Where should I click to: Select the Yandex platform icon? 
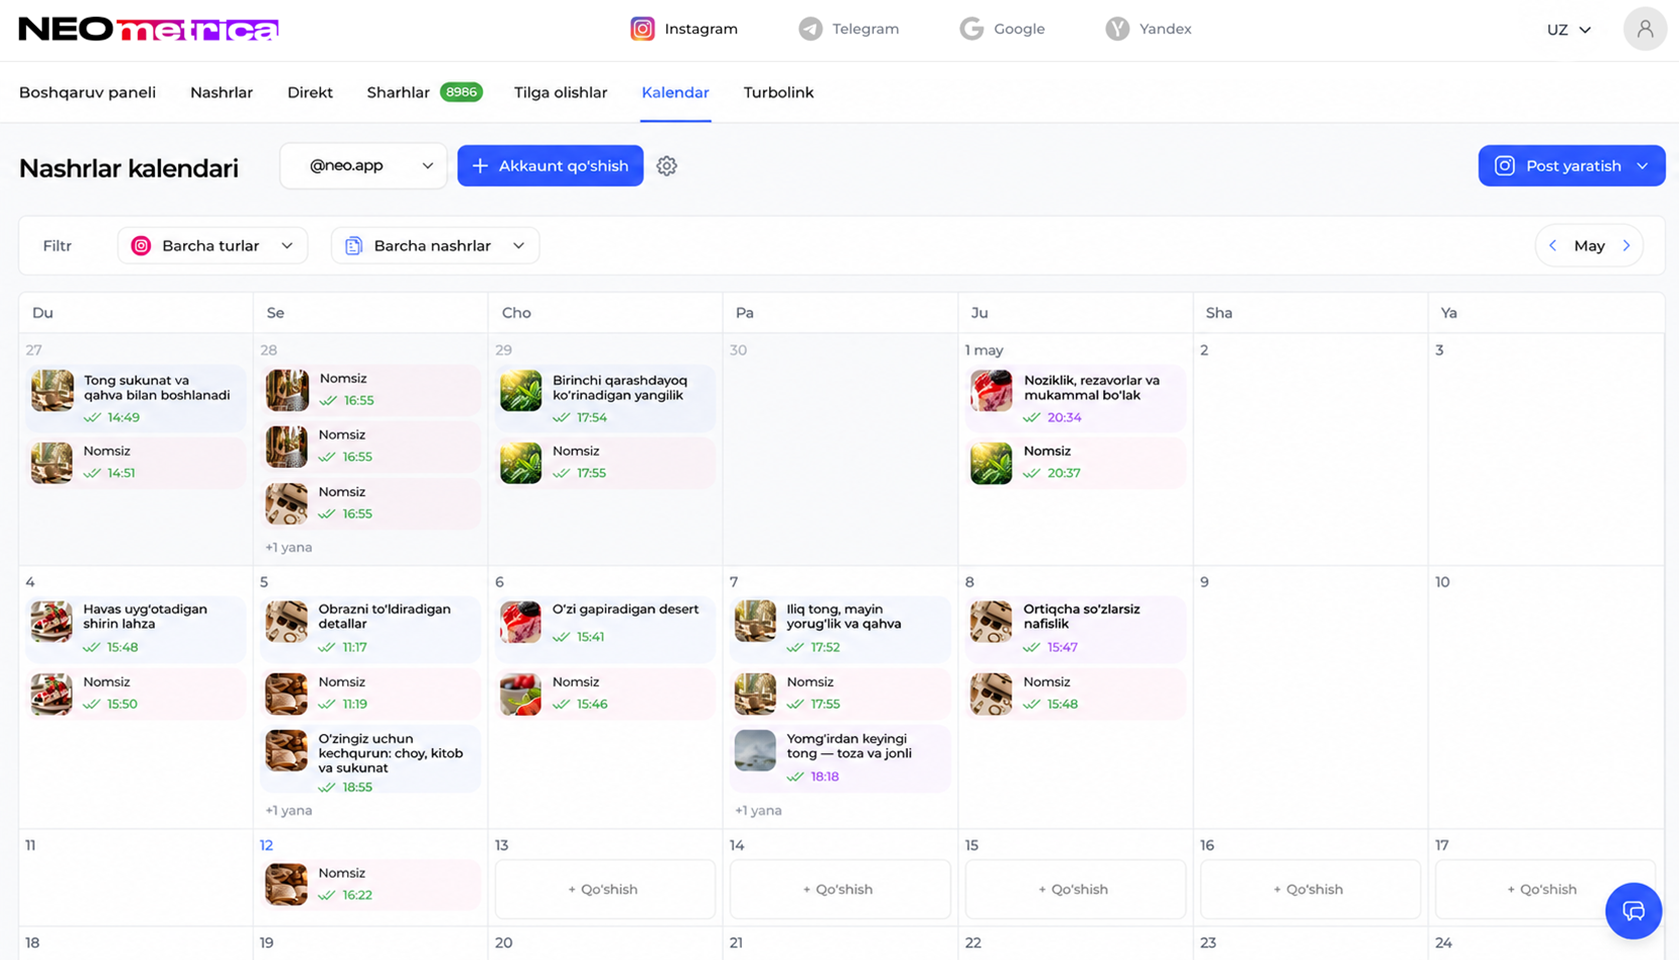(1117, 29)
